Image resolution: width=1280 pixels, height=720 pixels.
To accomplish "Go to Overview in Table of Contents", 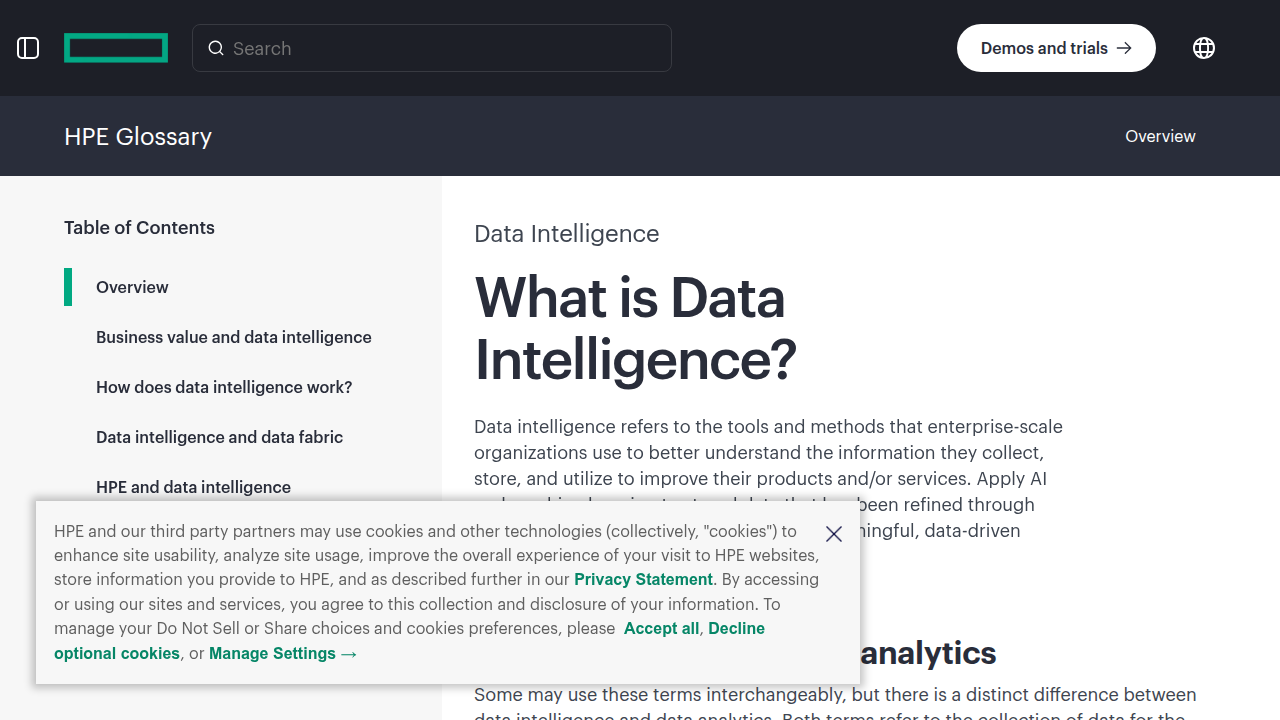I will 132,287.
